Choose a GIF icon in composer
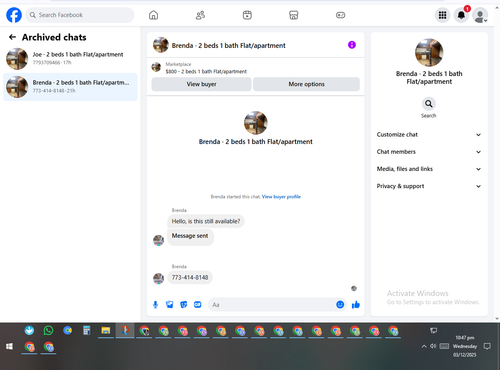The height and width of the screenshot is (370, 500). click(x=198, y=305)
